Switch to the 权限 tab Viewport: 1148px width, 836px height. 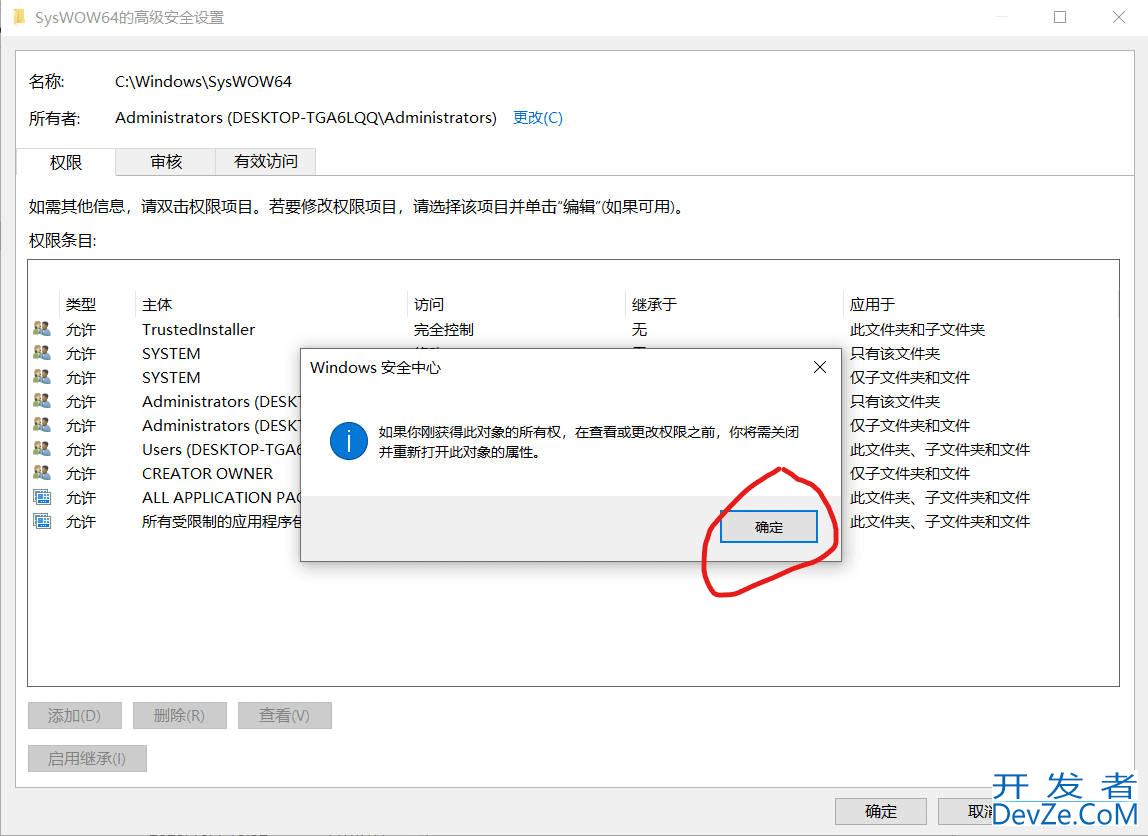click(x=66, y=162)
